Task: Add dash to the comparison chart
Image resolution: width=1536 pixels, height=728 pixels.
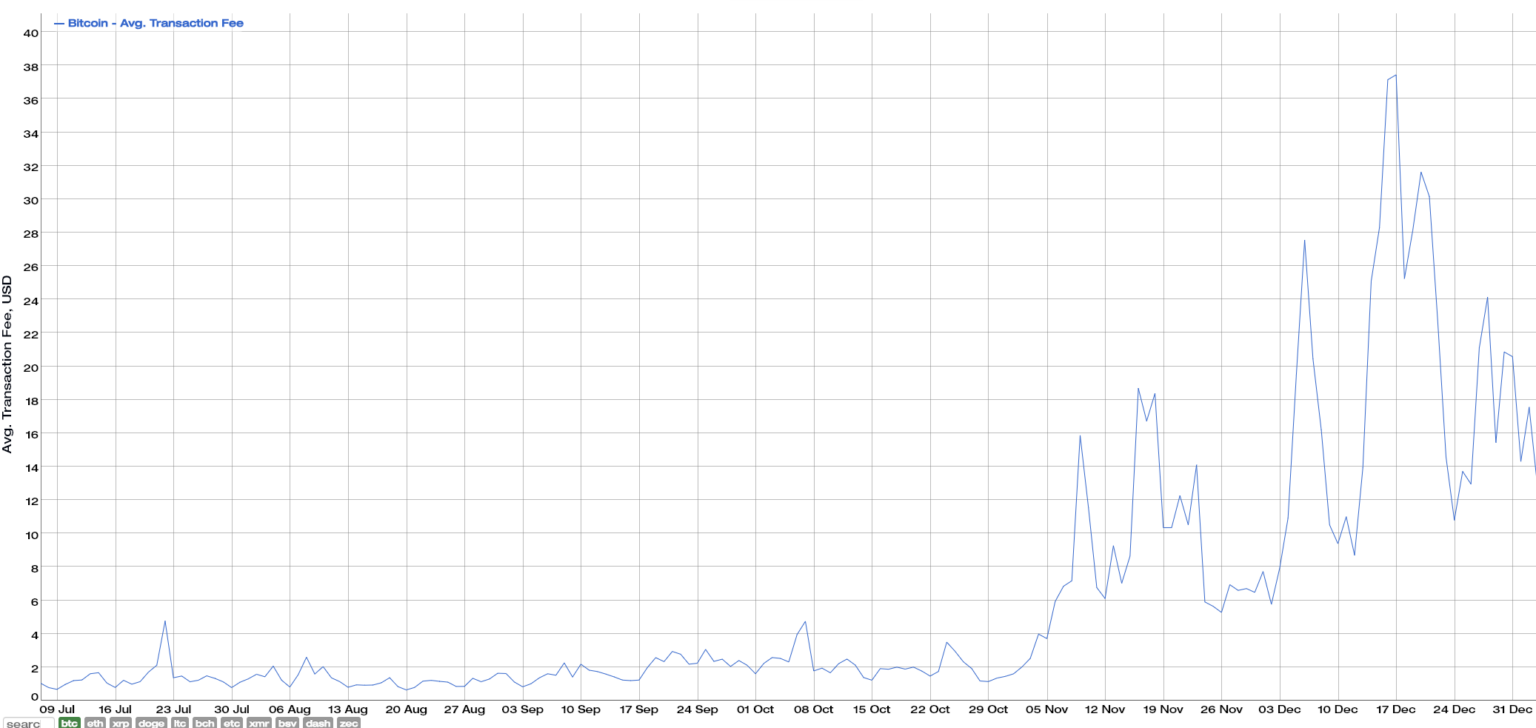Action: 318,722
